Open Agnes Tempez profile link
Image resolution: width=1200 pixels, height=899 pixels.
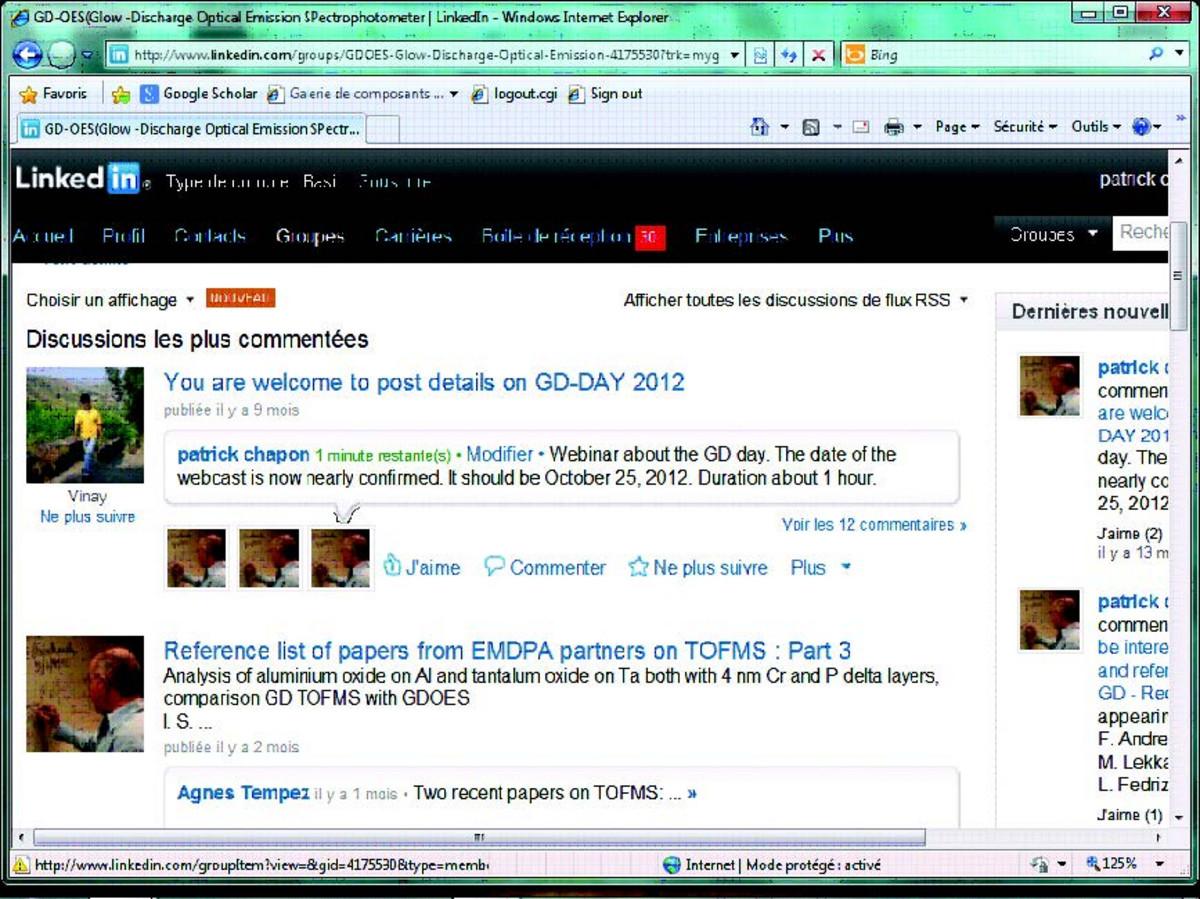click(x=243, y=793)
